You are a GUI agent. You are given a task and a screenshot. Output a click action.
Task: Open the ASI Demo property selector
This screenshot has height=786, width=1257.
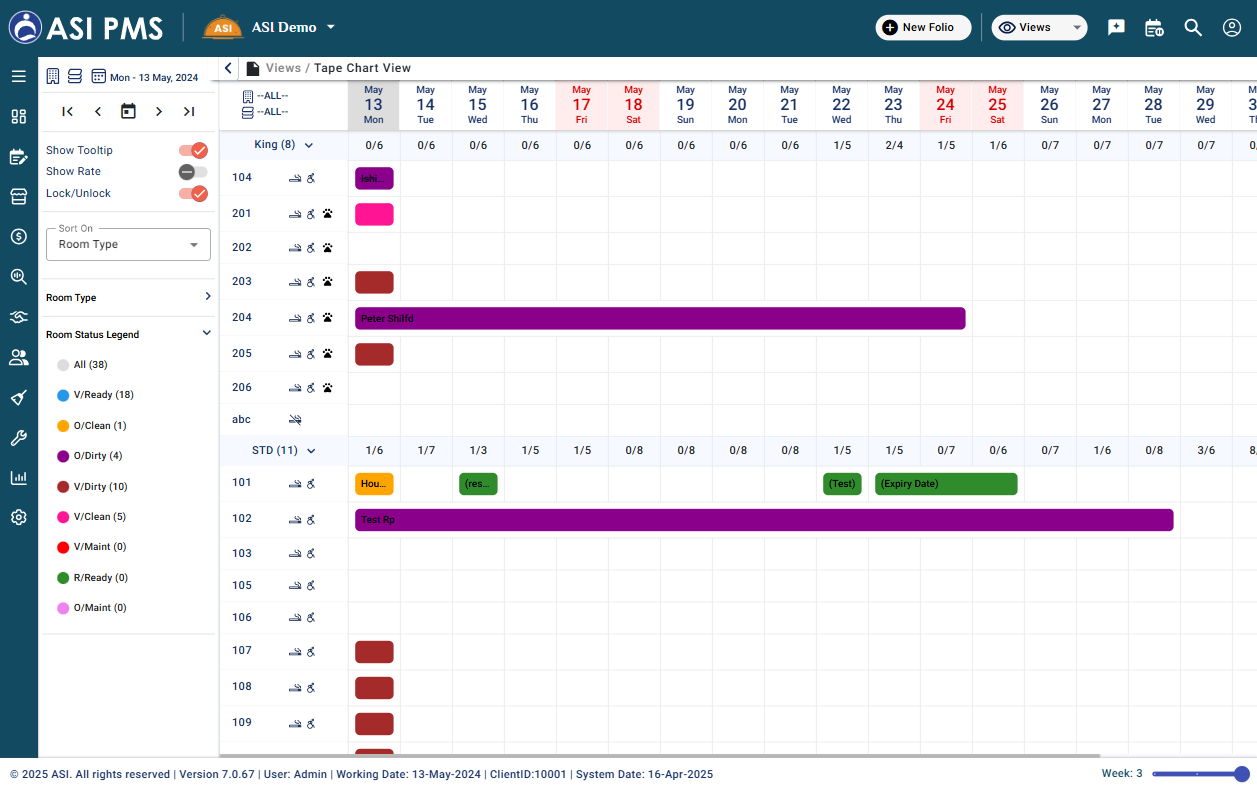click(269, 28)
